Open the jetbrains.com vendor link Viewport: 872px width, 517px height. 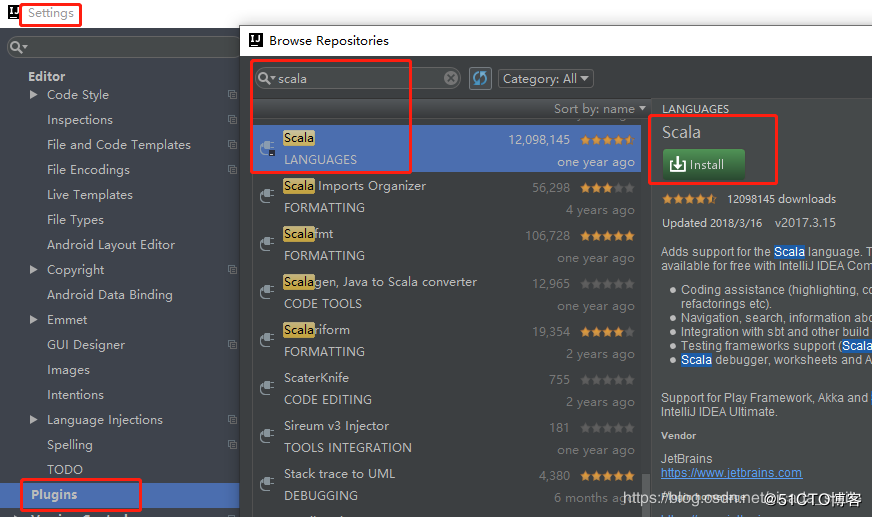(x=731, y=473)
